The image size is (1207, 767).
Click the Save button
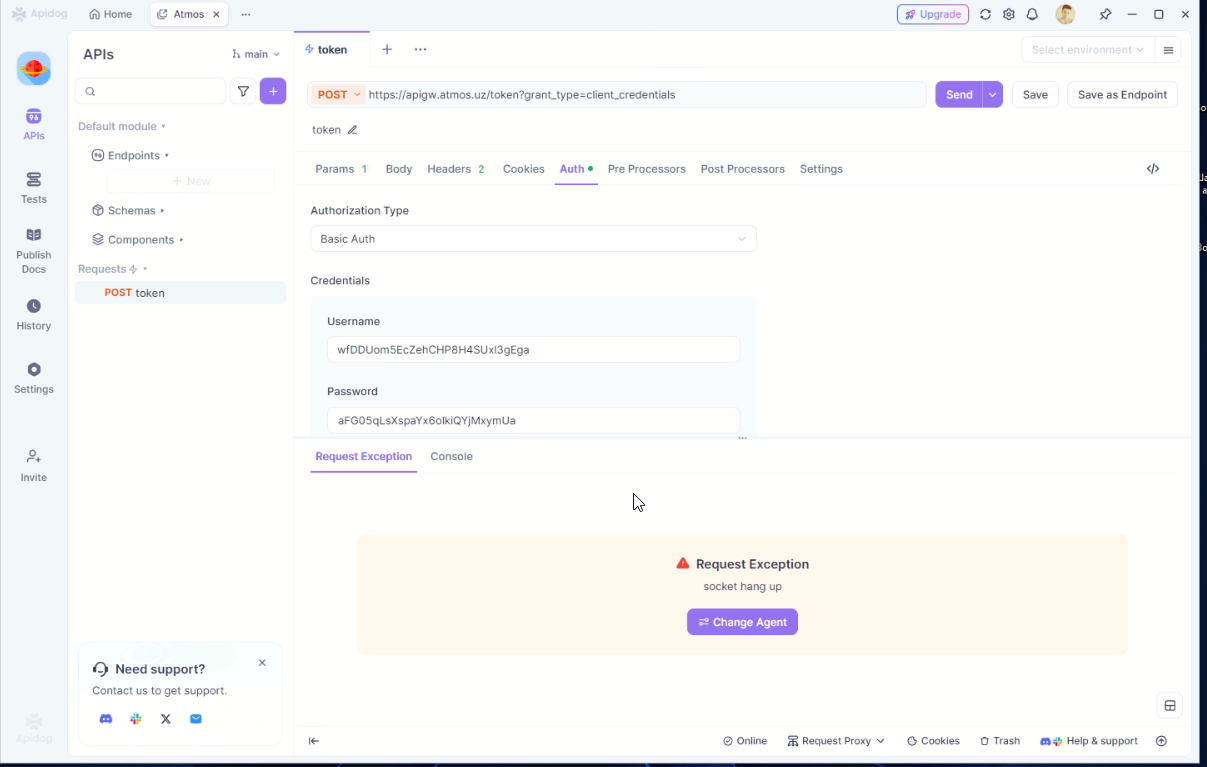click(1035, 95)
